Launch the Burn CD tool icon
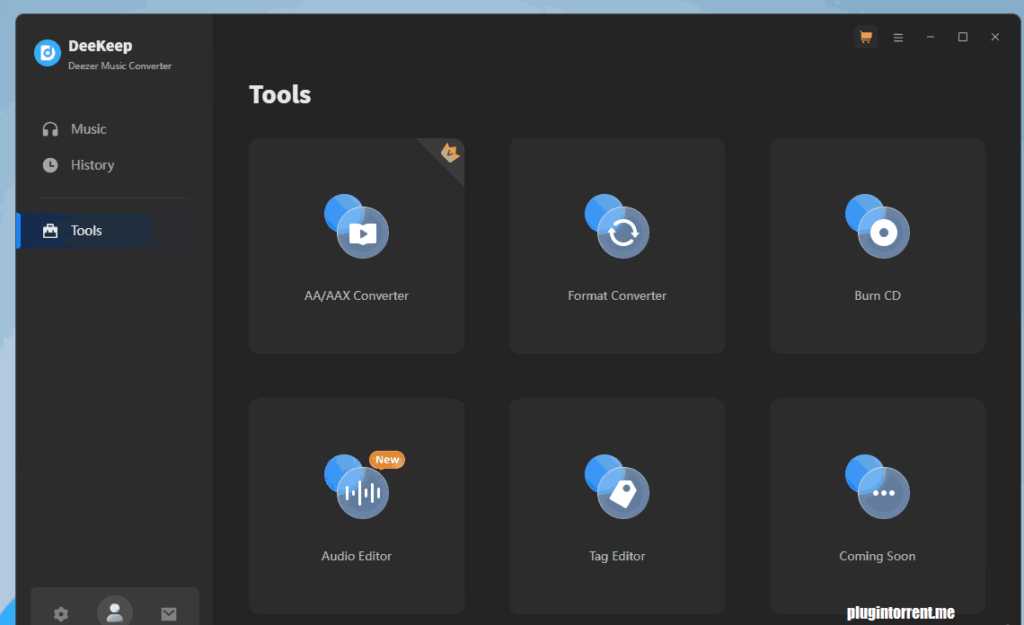1024x625 pixels. [877, 226]
